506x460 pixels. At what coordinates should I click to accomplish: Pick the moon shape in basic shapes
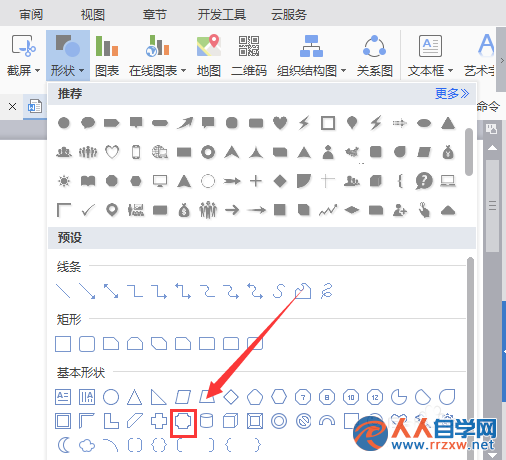pyautogui.click(x=63, y=445)
